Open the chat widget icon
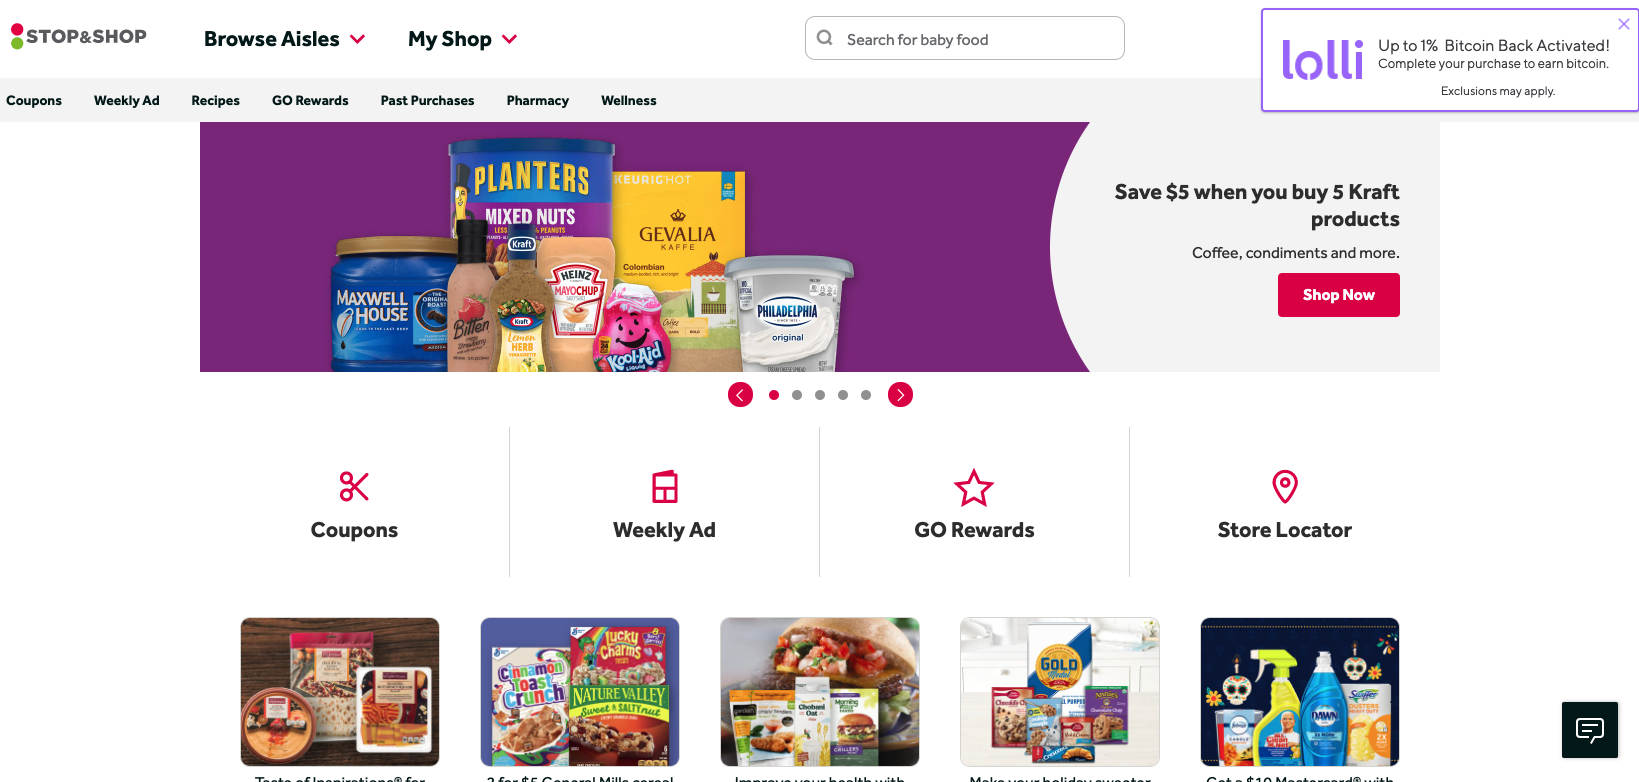The width and height of the screenshot is (1639, 782). [x=1590, y=730]
